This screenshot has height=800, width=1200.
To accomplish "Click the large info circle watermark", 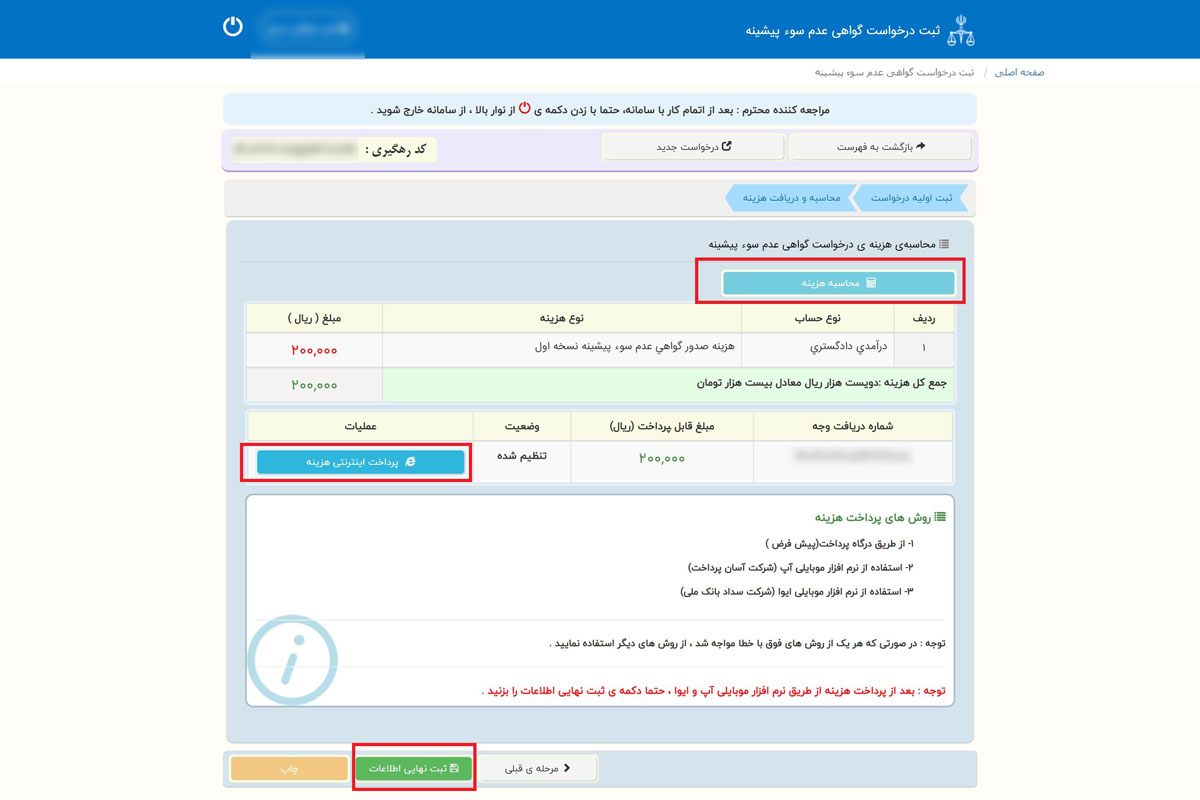I will click(x=292, y=660).
